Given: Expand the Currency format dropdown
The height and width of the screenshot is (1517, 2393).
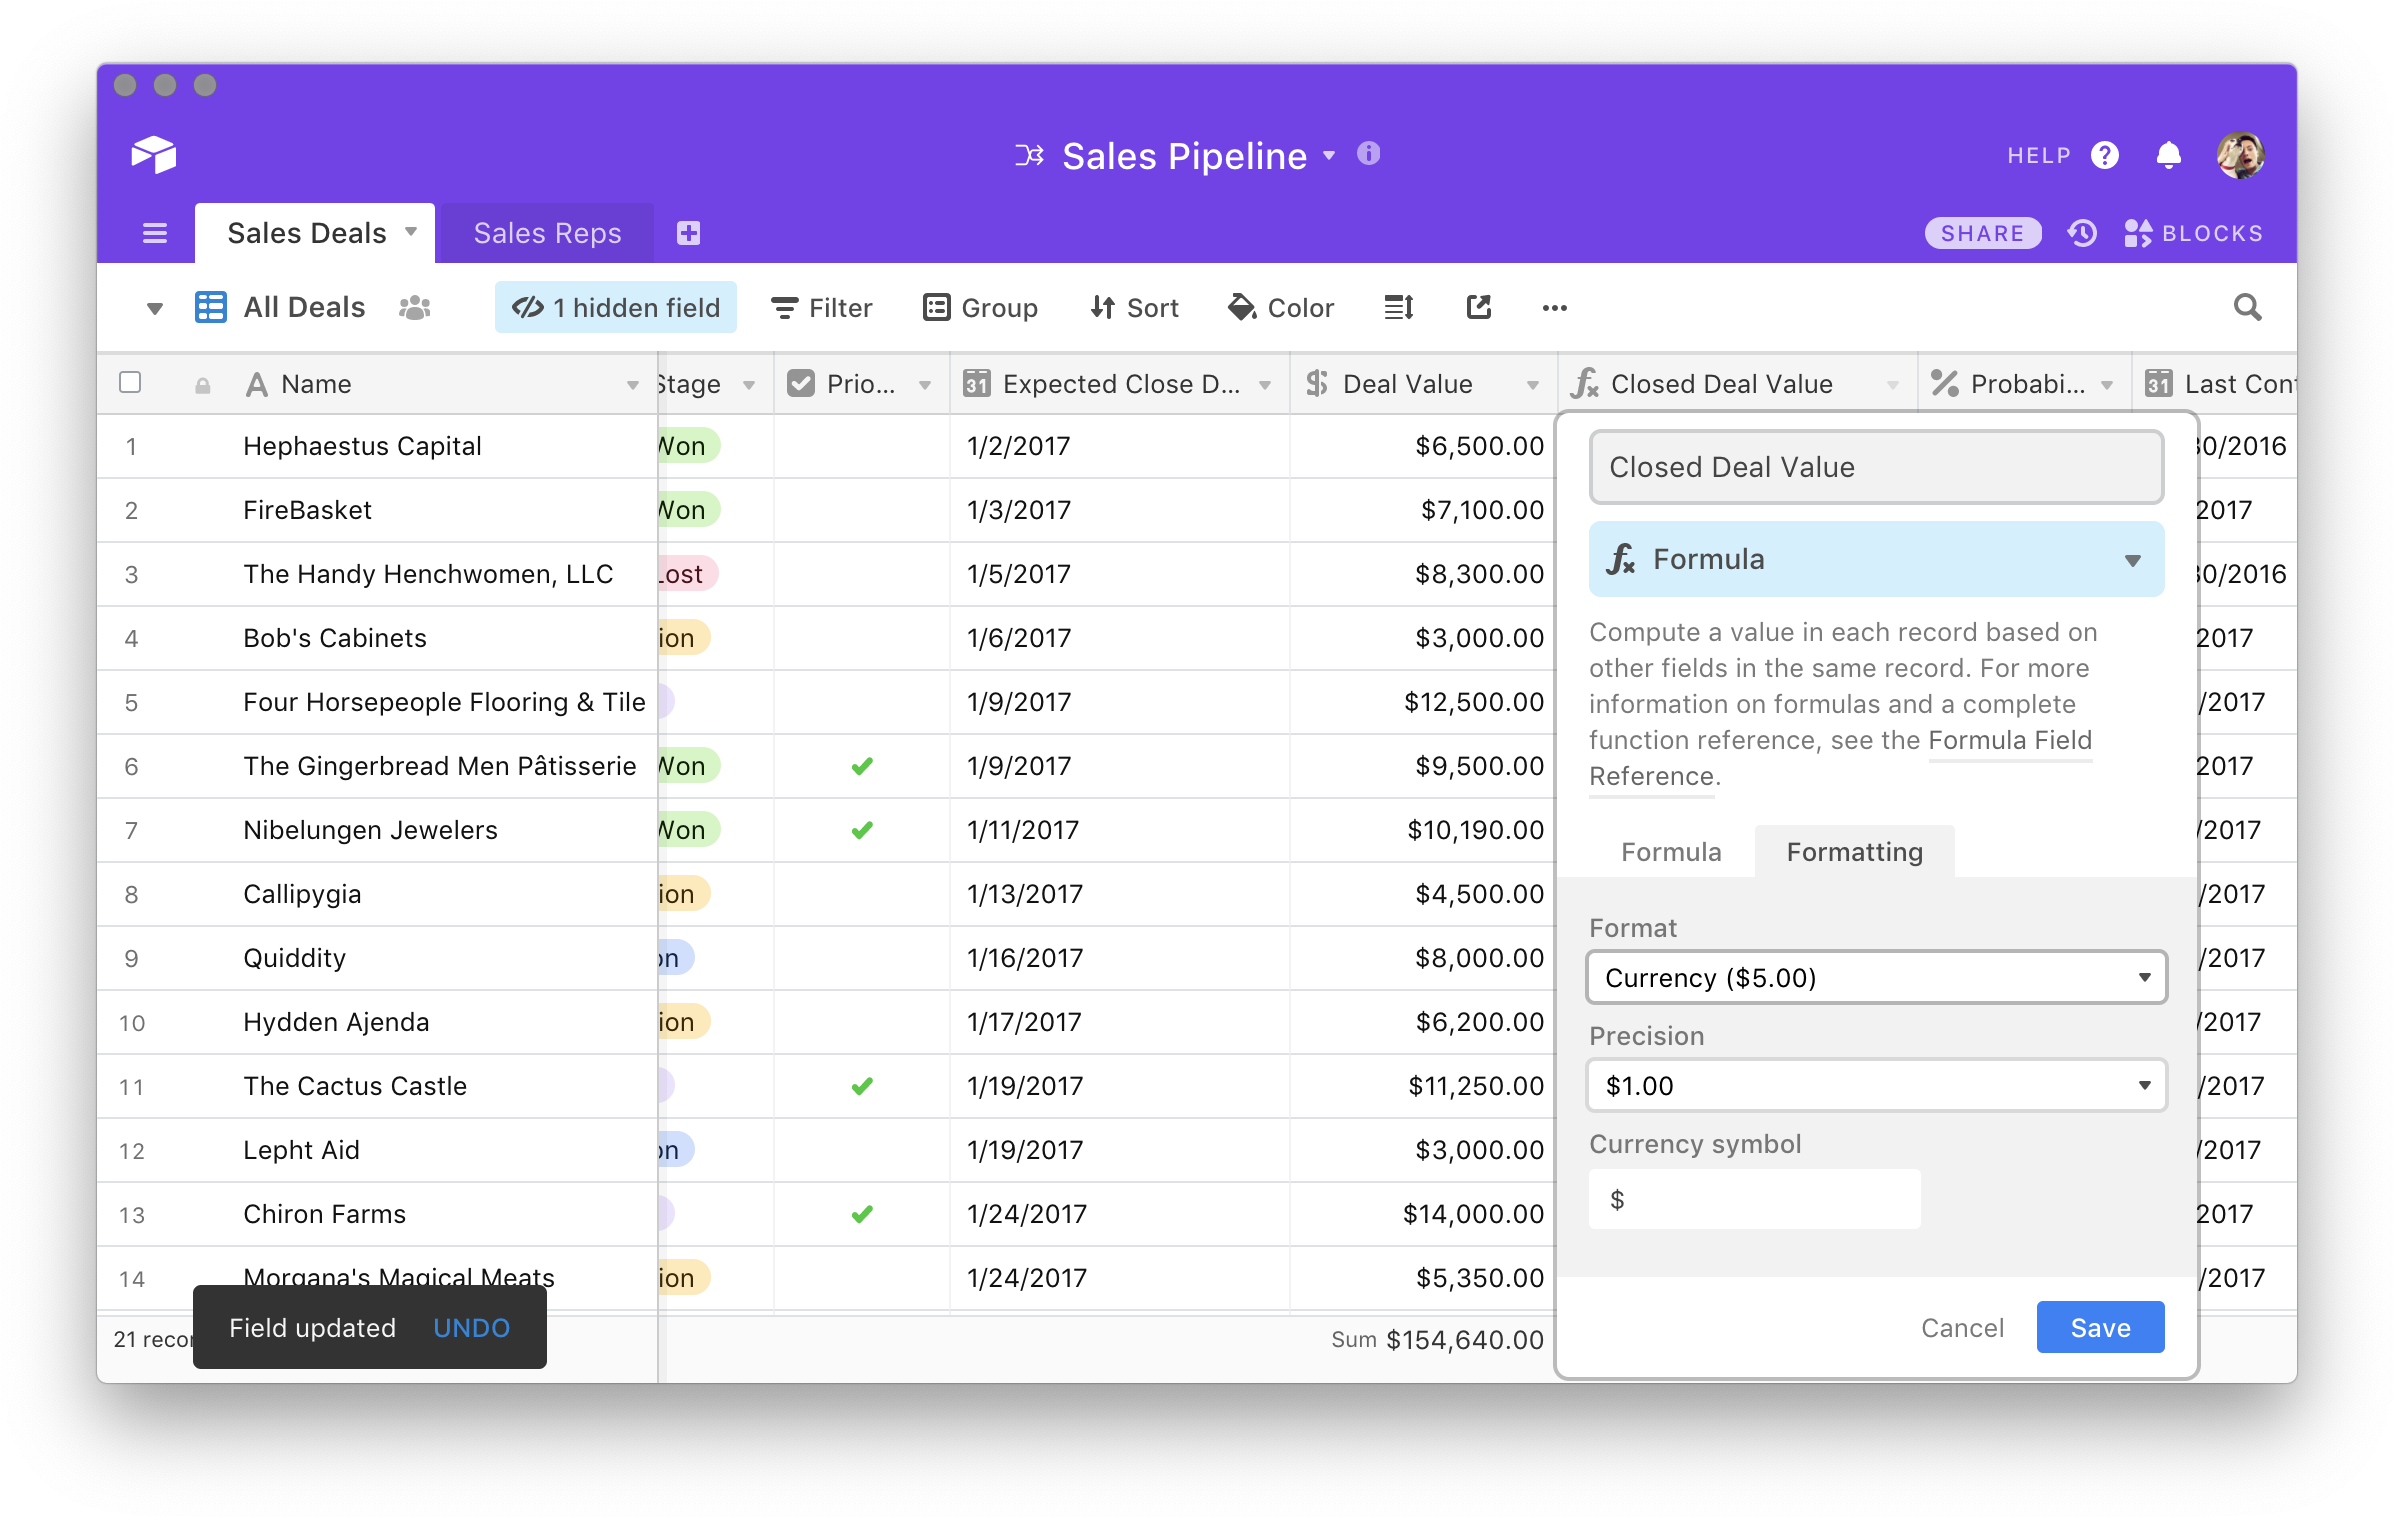Looking at the screenshot, I should coord(1875,977).
